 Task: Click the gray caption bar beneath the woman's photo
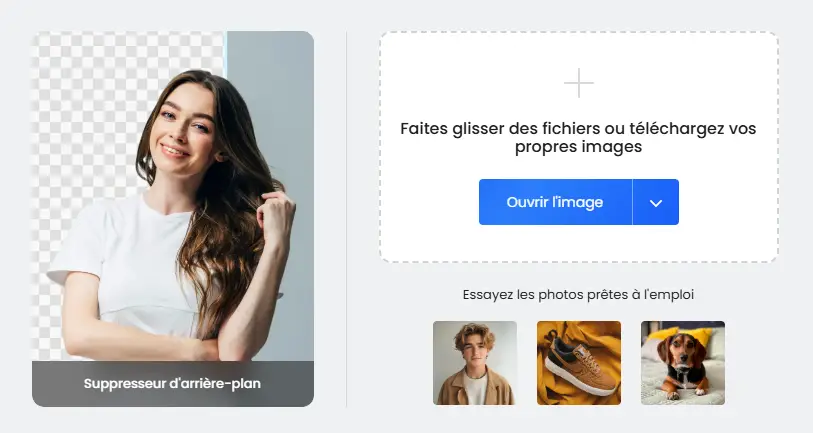(x=173, y=384)
